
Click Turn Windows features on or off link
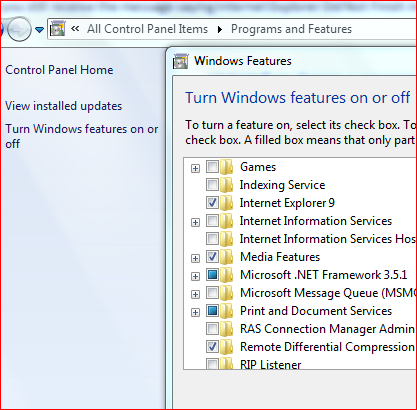(x=82, y=136)
